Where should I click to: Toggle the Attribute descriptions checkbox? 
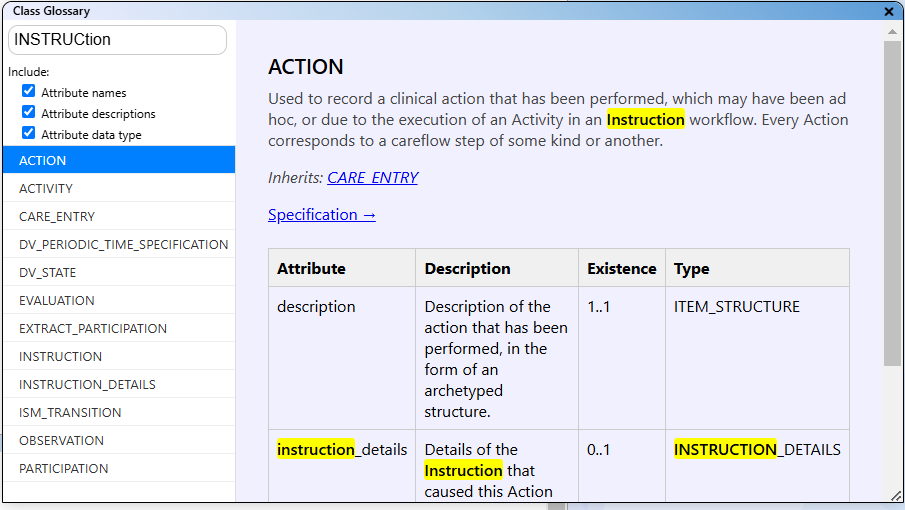coord(28,113)
